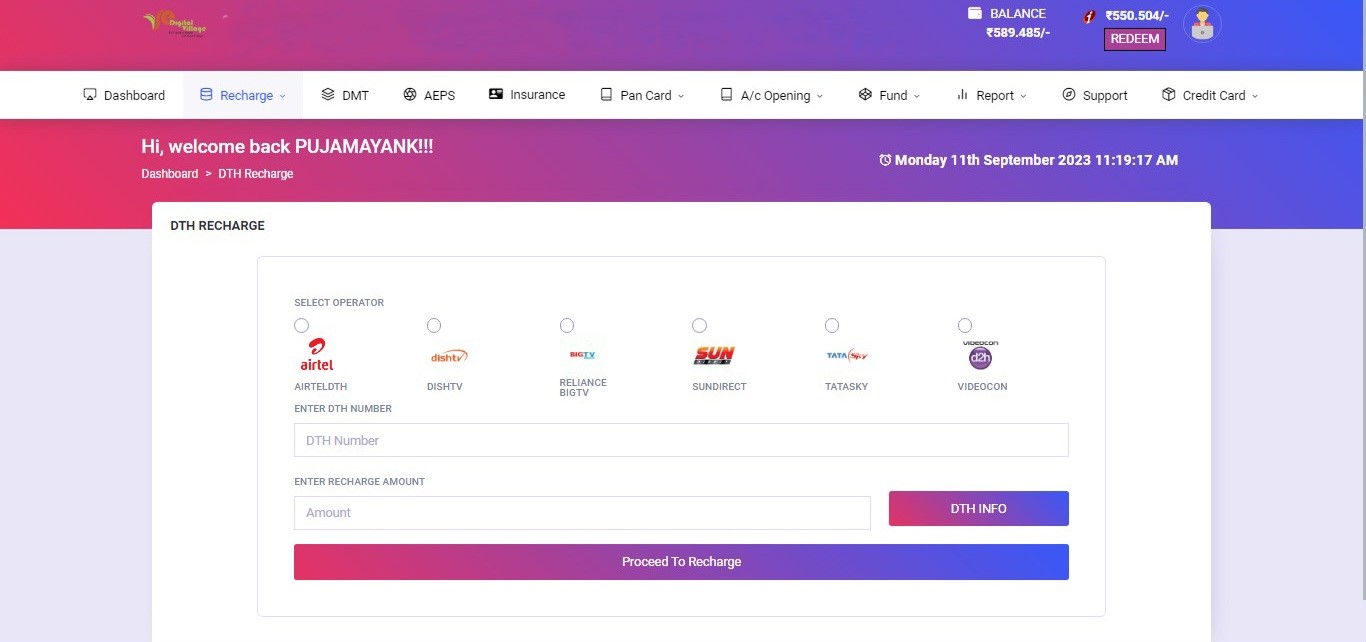Click the Sun Direct operator logo

click(x=714, y=355)
